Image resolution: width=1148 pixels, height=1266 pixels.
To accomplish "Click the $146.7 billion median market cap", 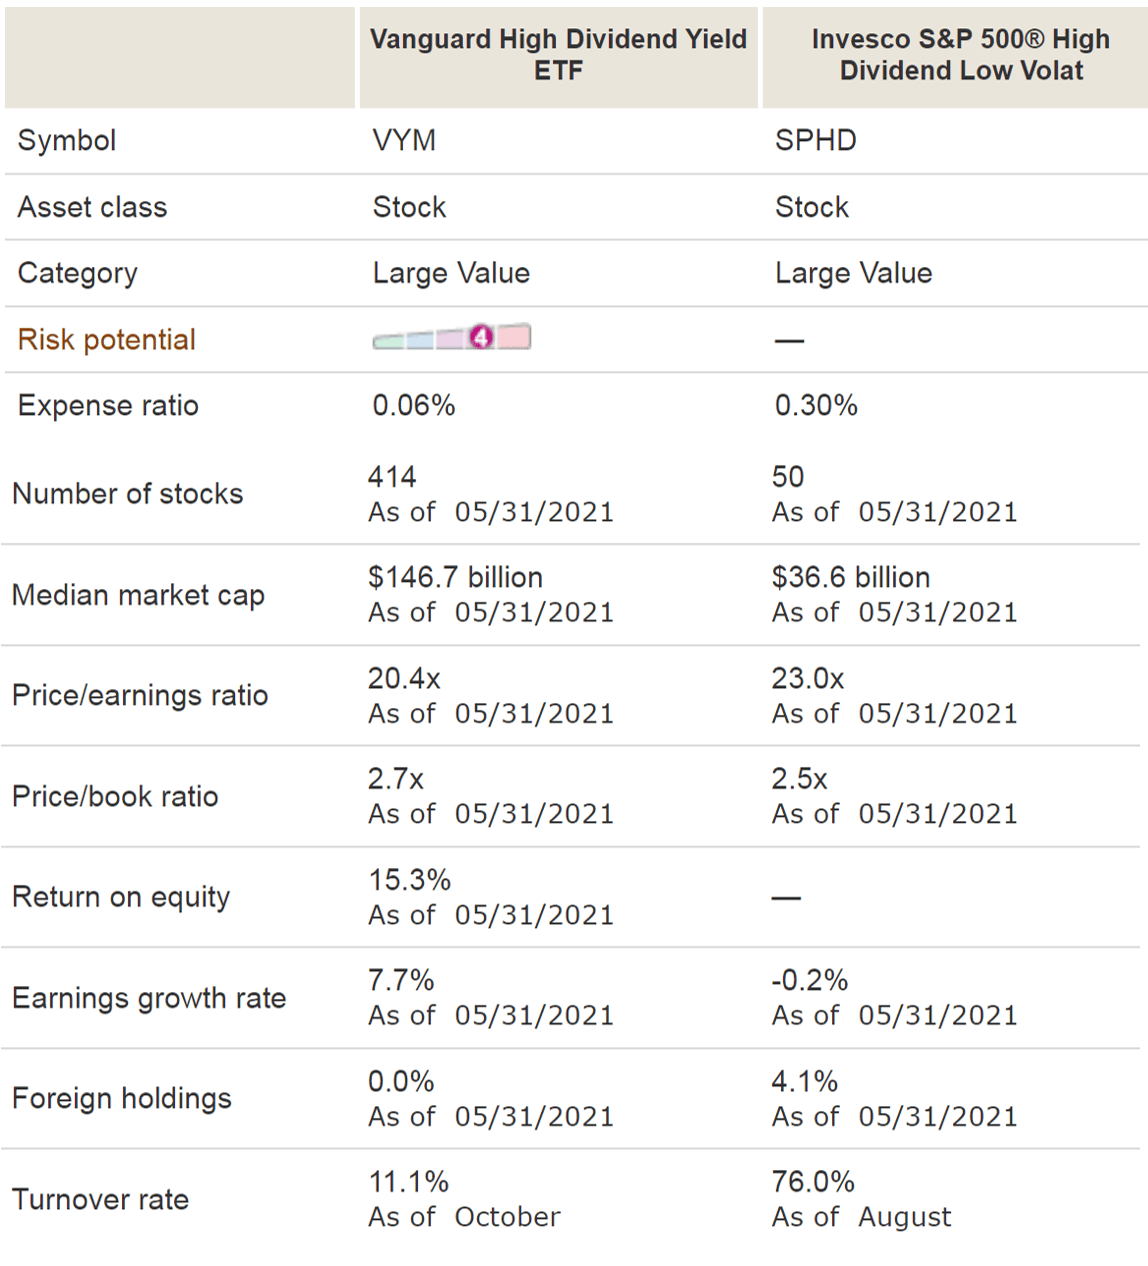I will point(455,577).
